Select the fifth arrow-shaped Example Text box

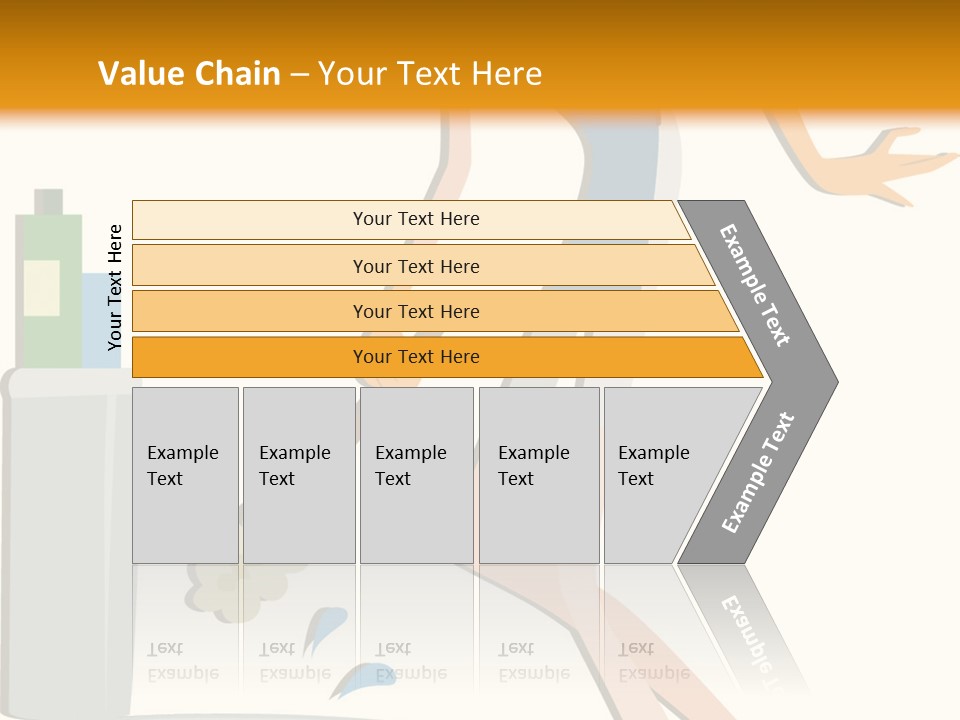pyautogui.click(x=660, y=475)
